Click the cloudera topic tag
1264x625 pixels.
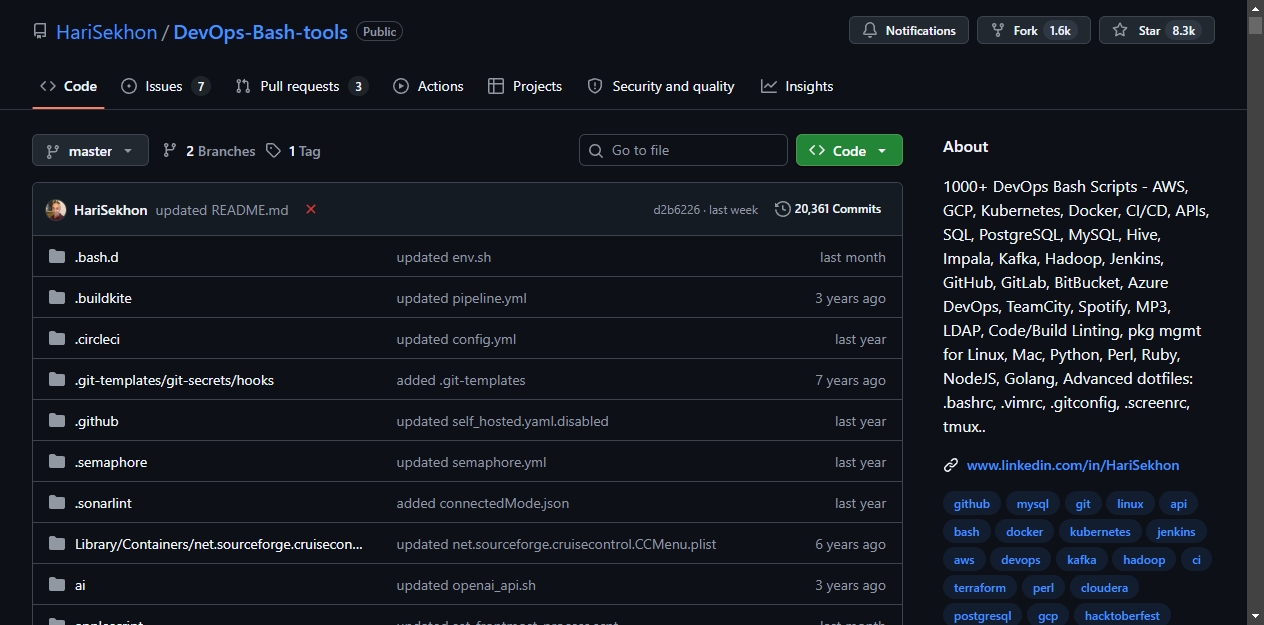click(1104, 588)
